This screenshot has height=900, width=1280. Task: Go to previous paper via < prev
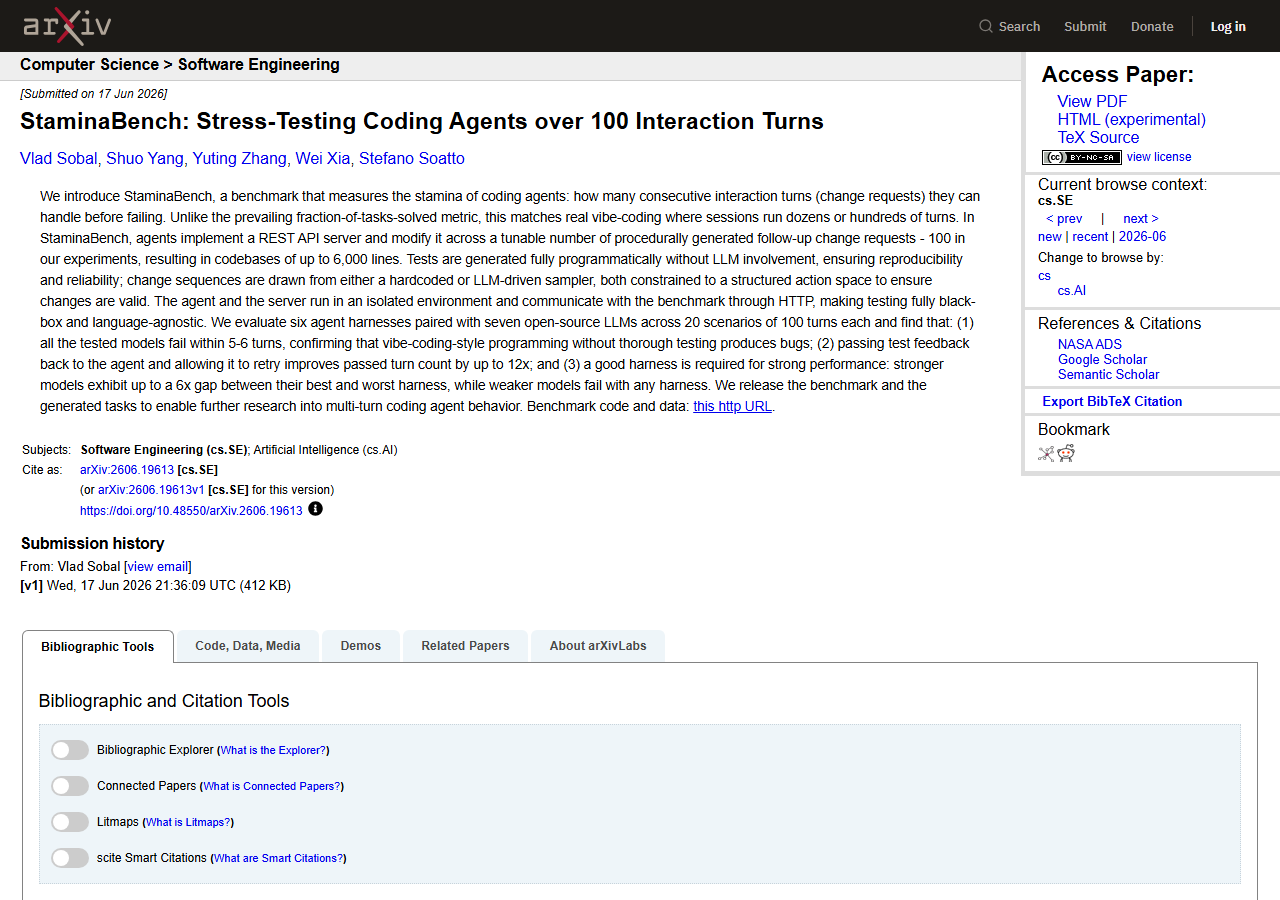1064,219
